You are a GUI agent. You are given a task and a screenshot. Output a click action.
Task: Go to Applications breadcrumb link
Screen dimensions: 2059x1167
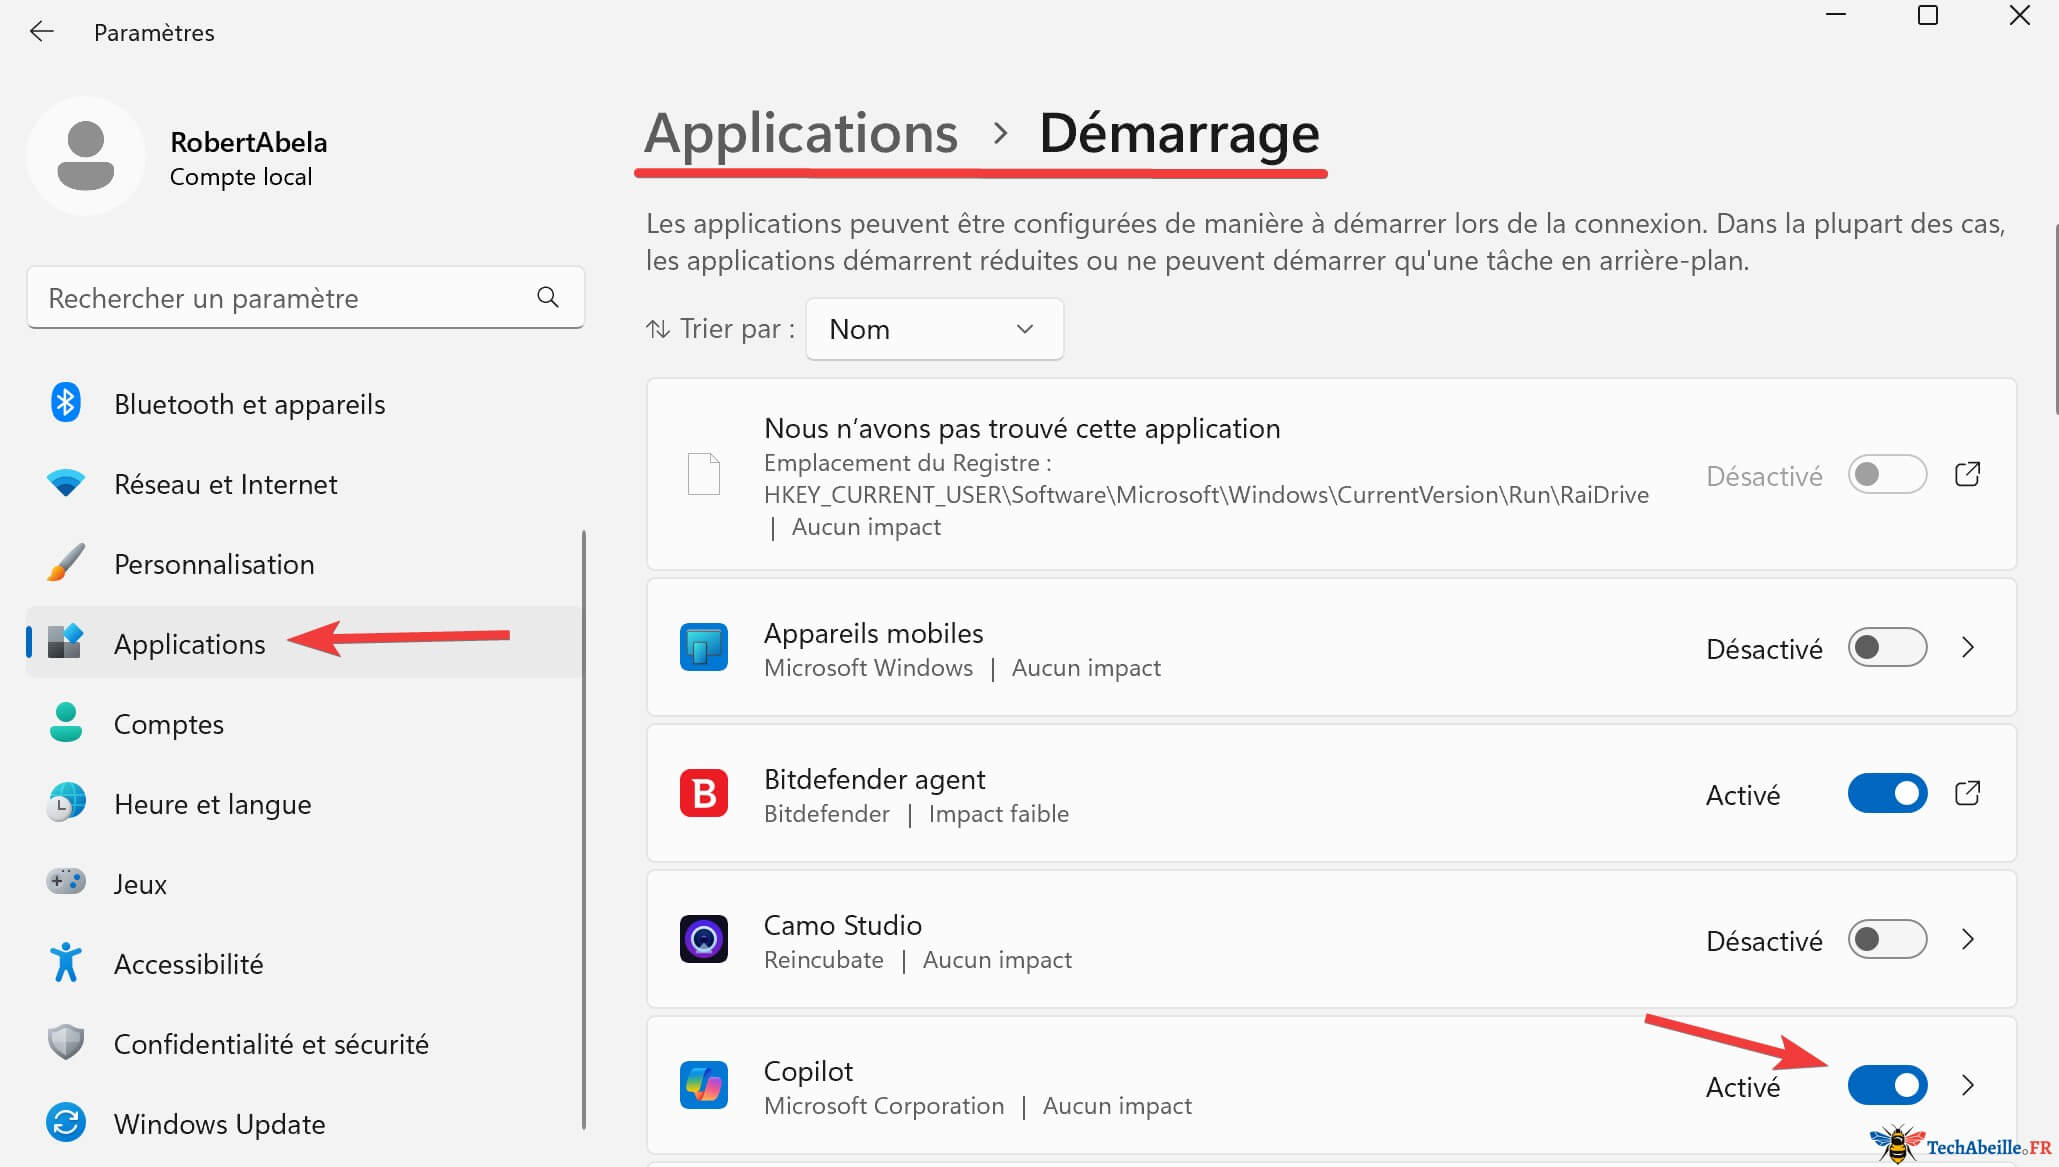pyautogui.click(x=800, y=133)
